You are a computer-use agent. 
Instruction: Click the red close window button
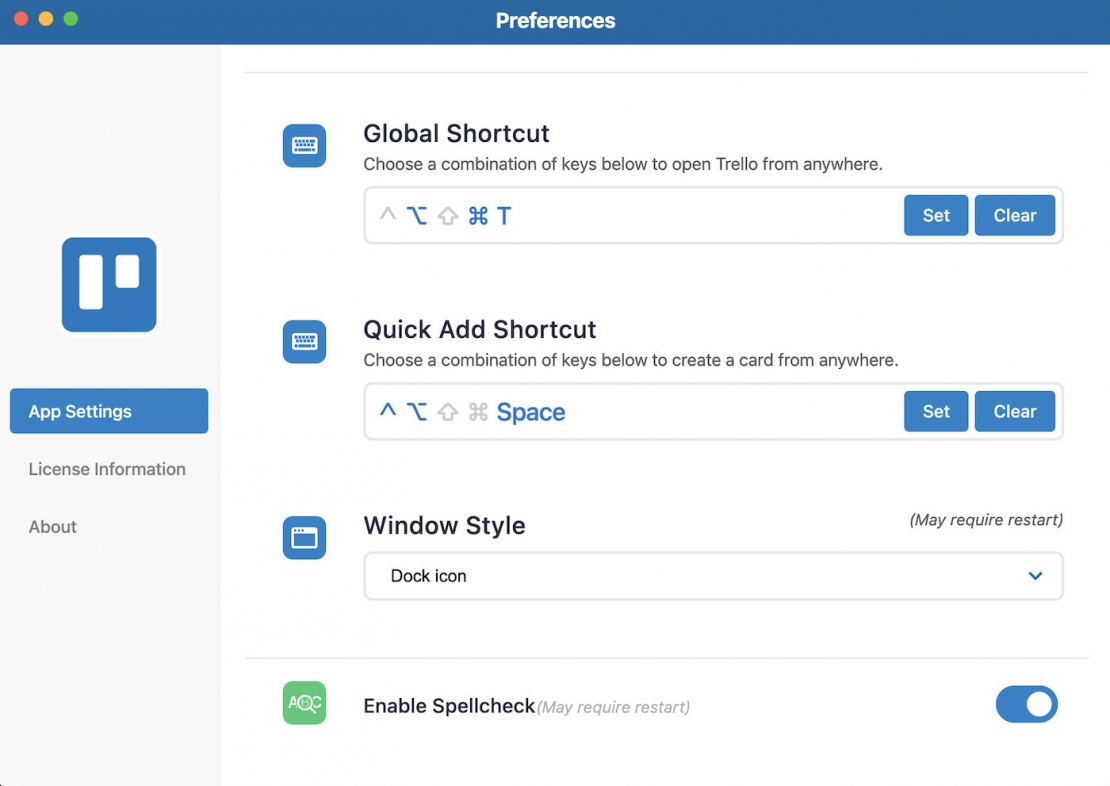[x=21, y=18]
